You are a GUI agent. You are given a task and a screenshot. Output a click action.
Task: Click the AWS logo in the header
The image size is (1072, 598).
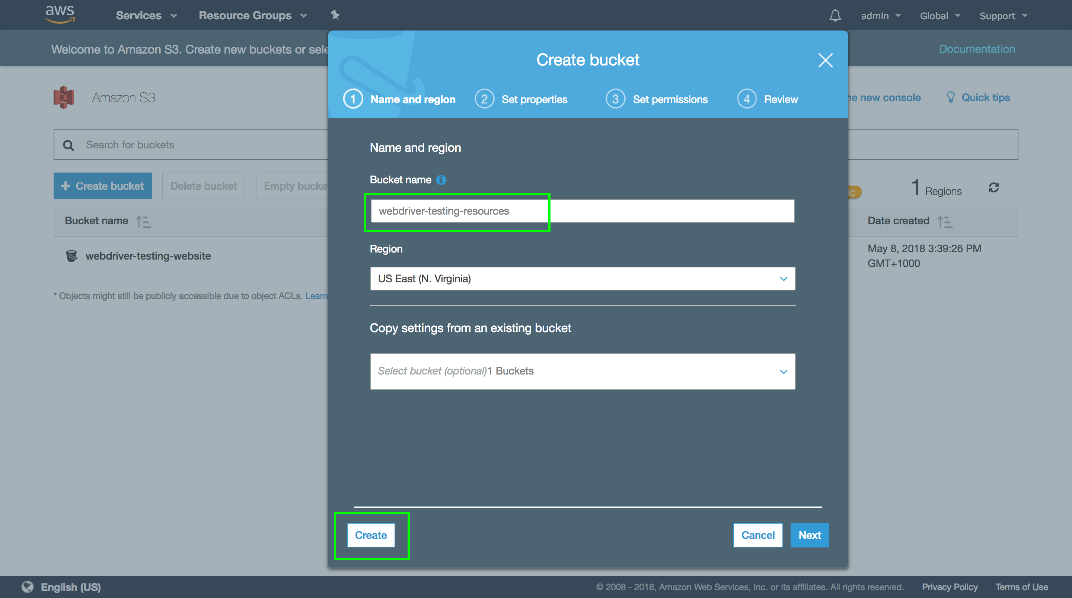pos(60,15)
